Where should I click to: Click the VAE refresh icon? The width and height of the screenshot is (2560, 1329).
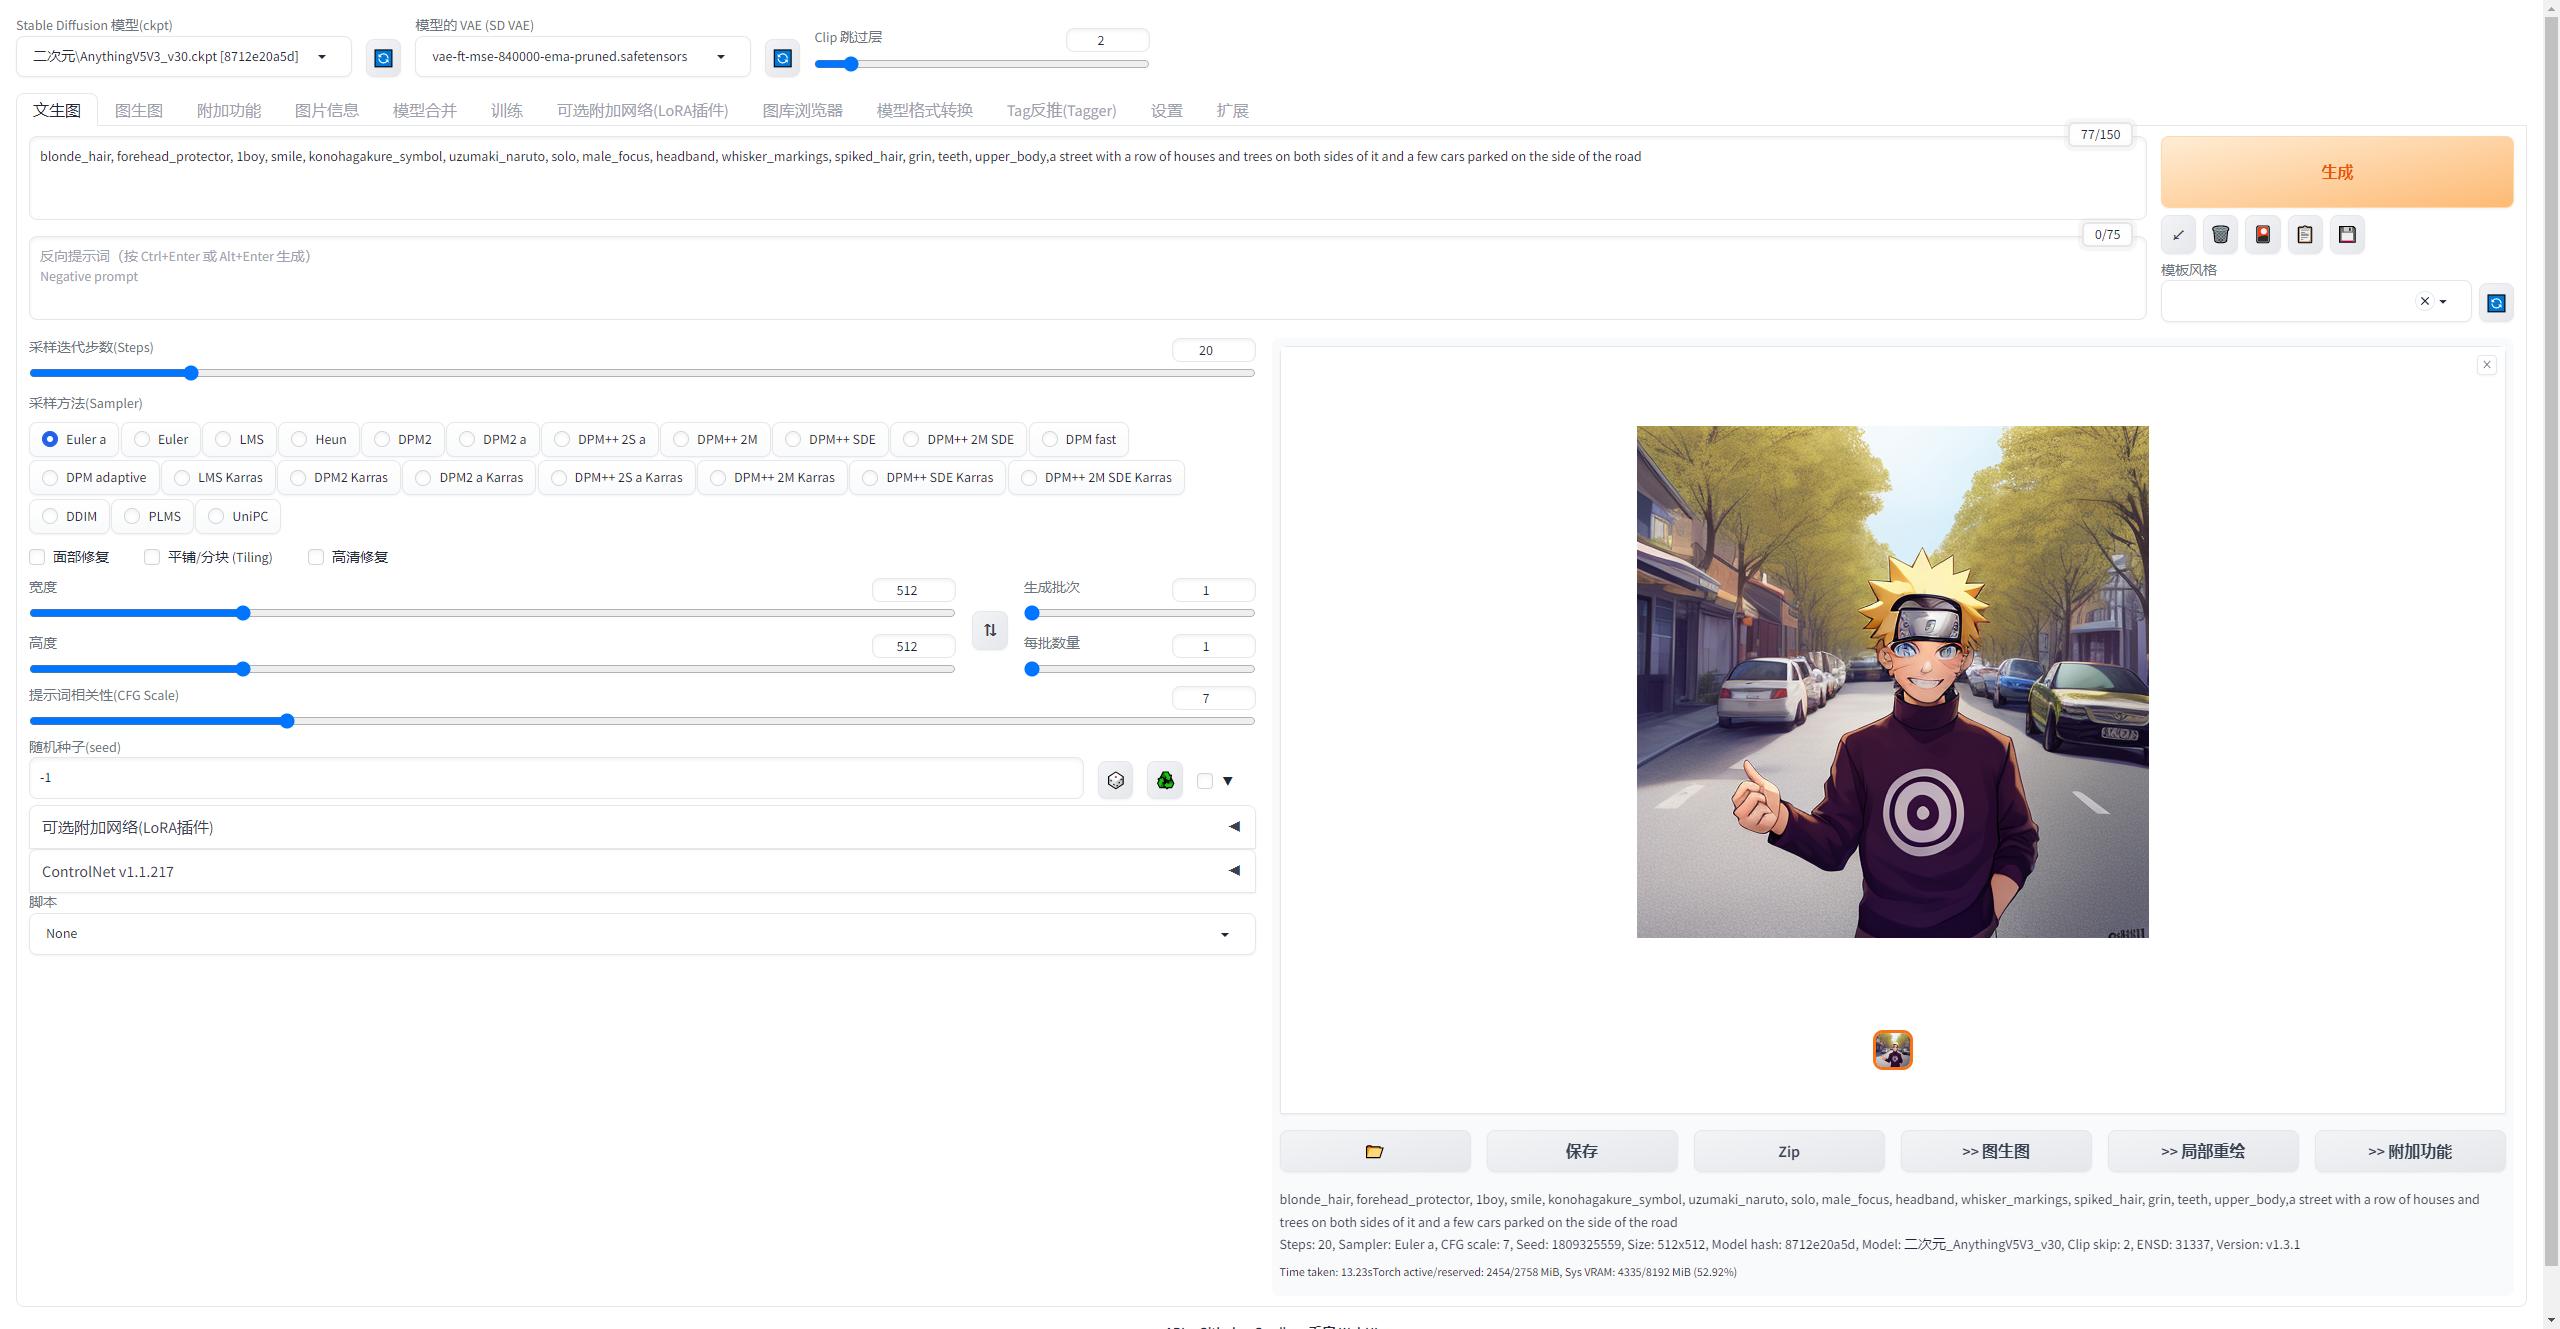click(782, 58)
